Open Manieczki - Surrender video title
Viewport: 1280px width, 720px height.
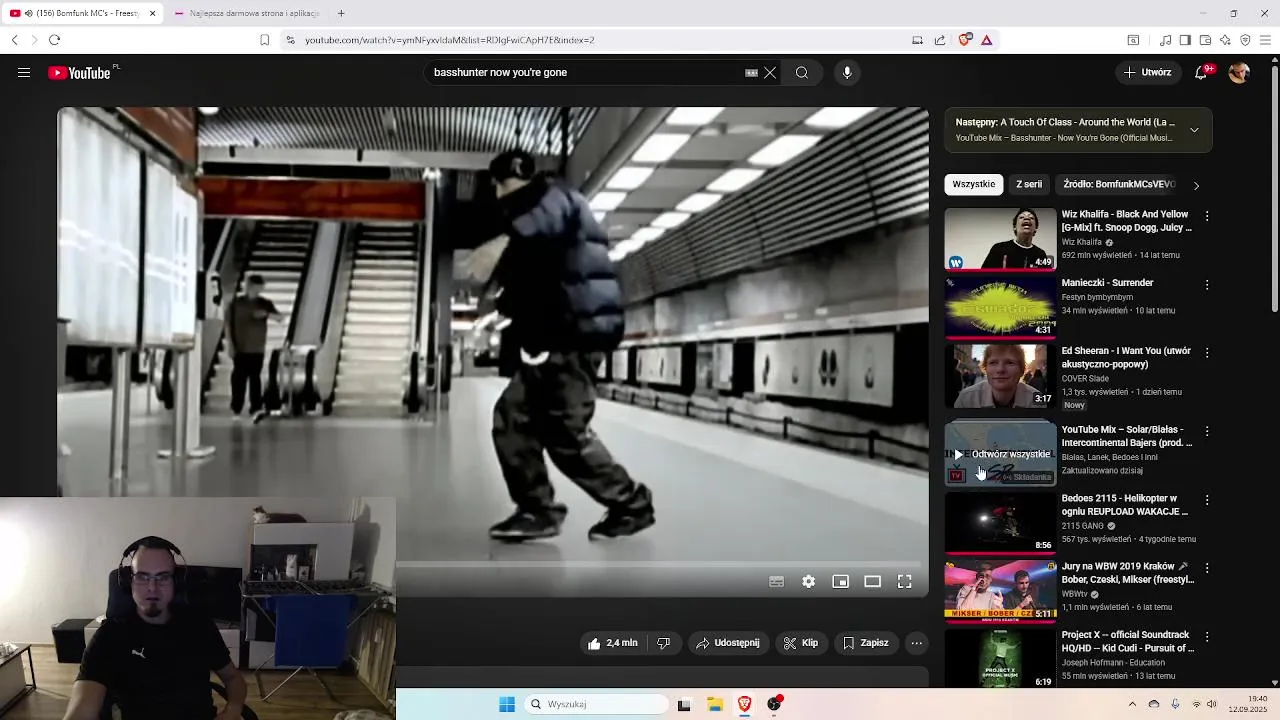click(1107, 283)
